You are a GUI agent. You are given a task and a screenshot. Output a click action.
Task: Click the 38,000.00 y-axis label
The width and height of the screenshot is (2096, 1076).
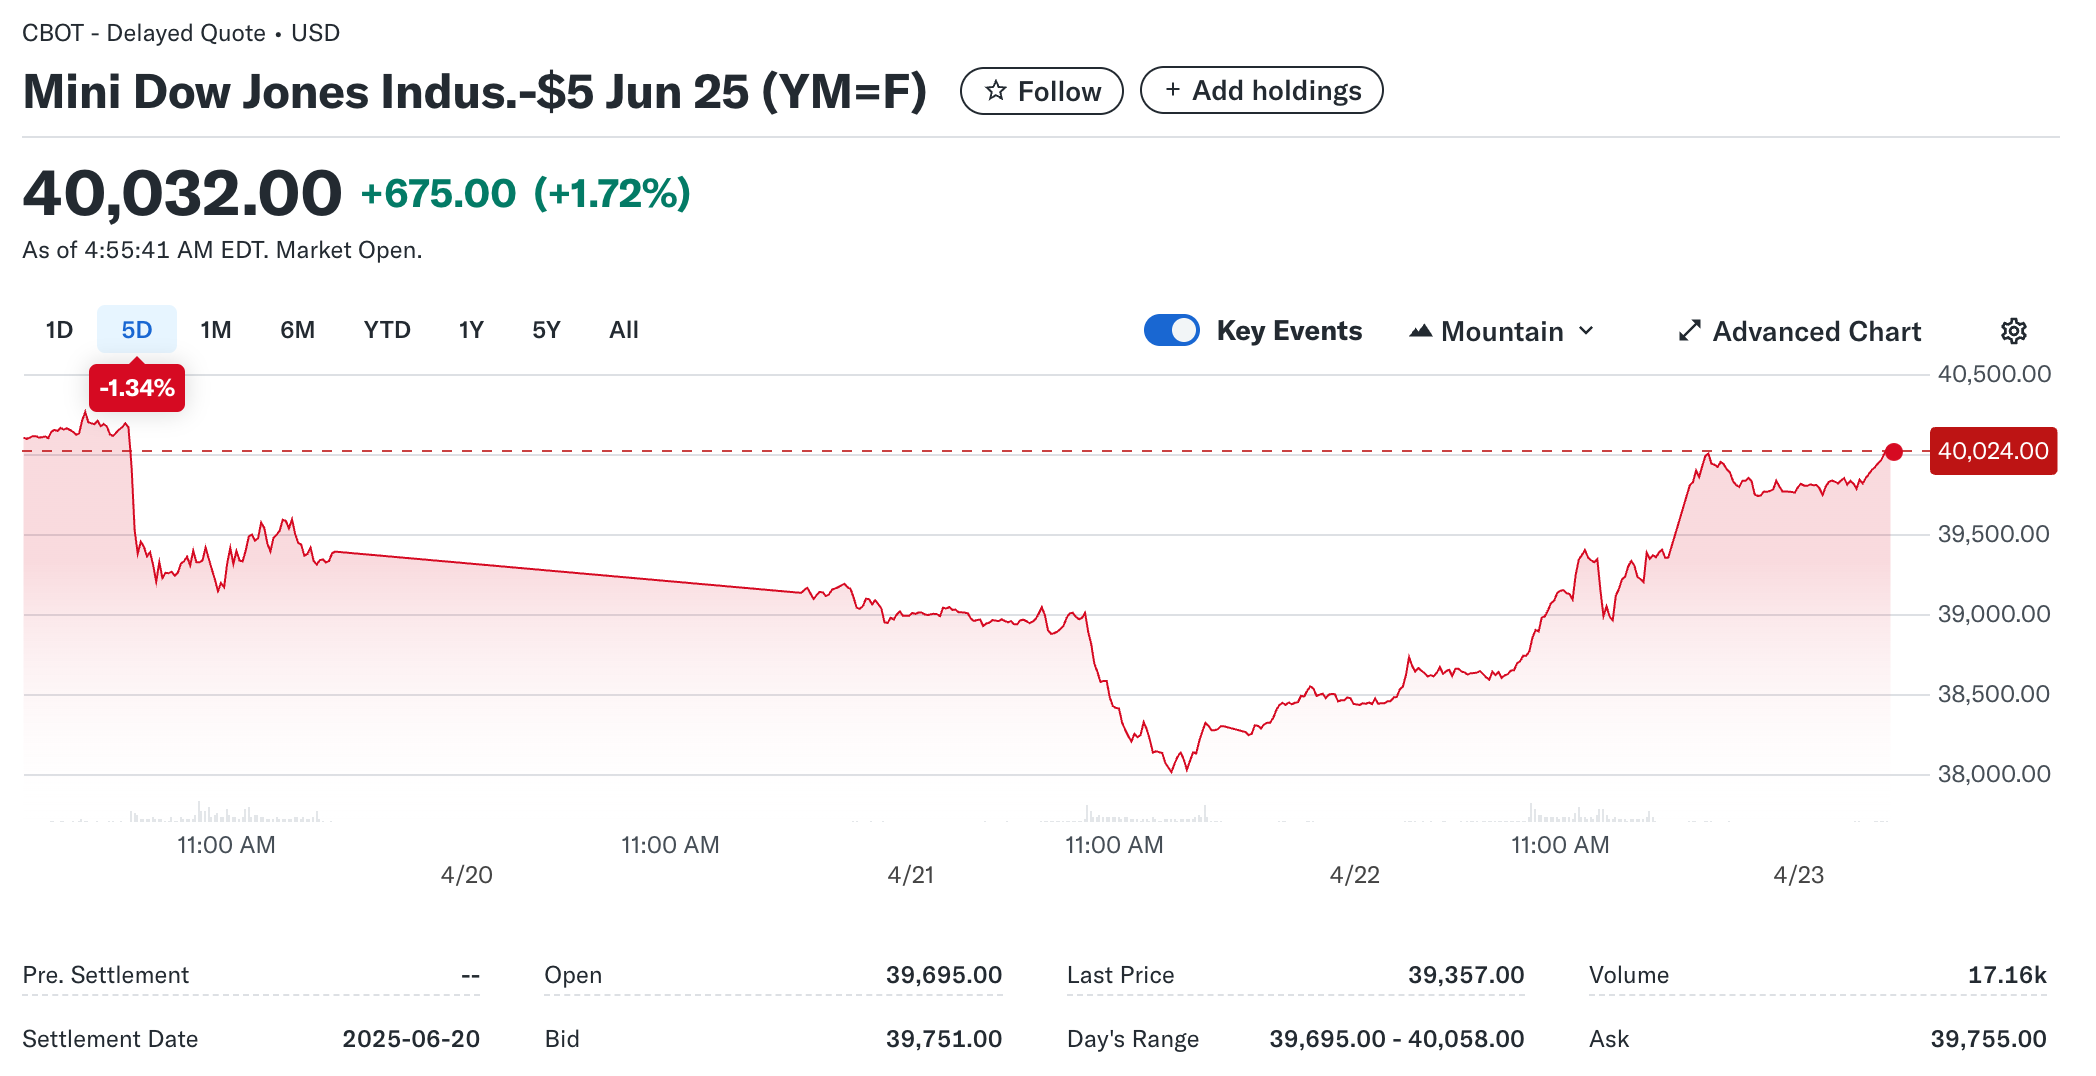pyautogui.click(x=1994, y=774)
